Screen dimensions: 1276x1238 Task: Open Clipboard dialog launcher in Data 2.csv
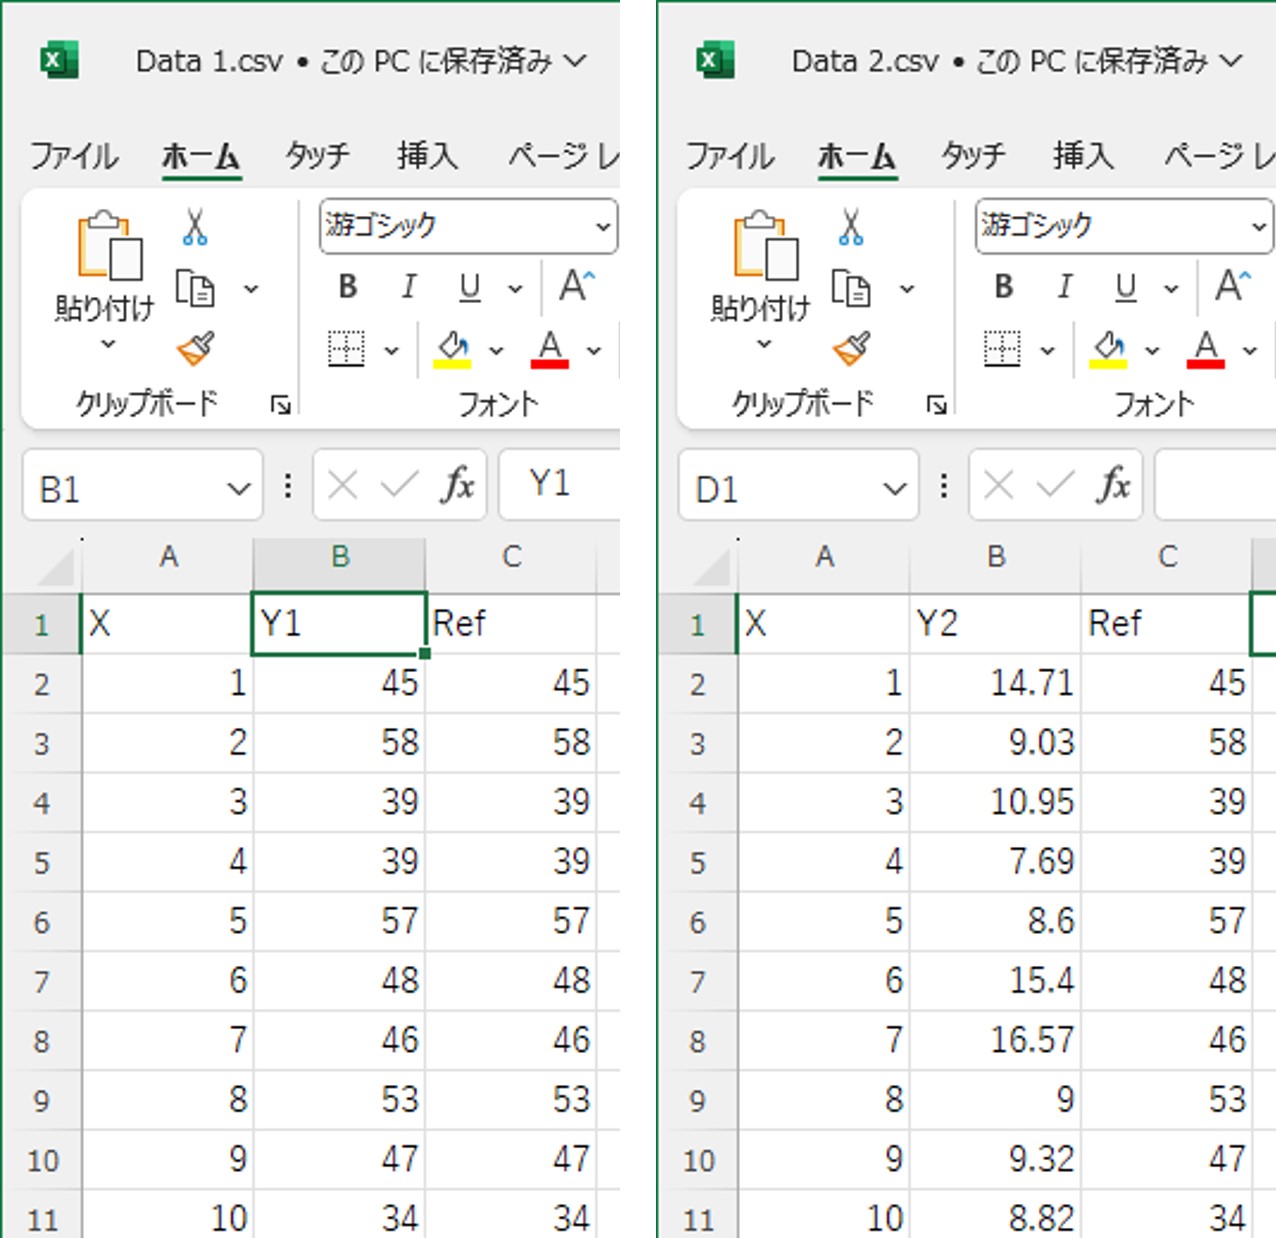click(936, 405)
